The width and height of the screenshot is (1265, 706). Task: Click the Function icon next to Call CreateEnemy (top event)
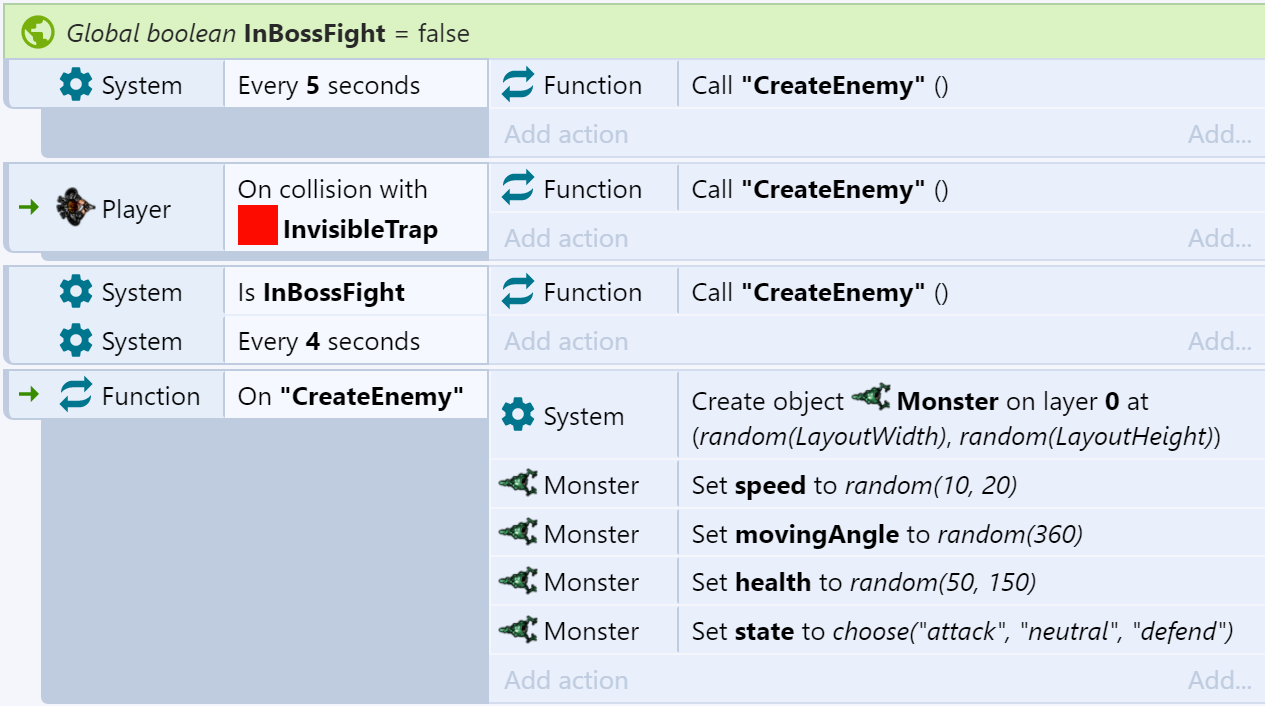[x=516, y=84]
